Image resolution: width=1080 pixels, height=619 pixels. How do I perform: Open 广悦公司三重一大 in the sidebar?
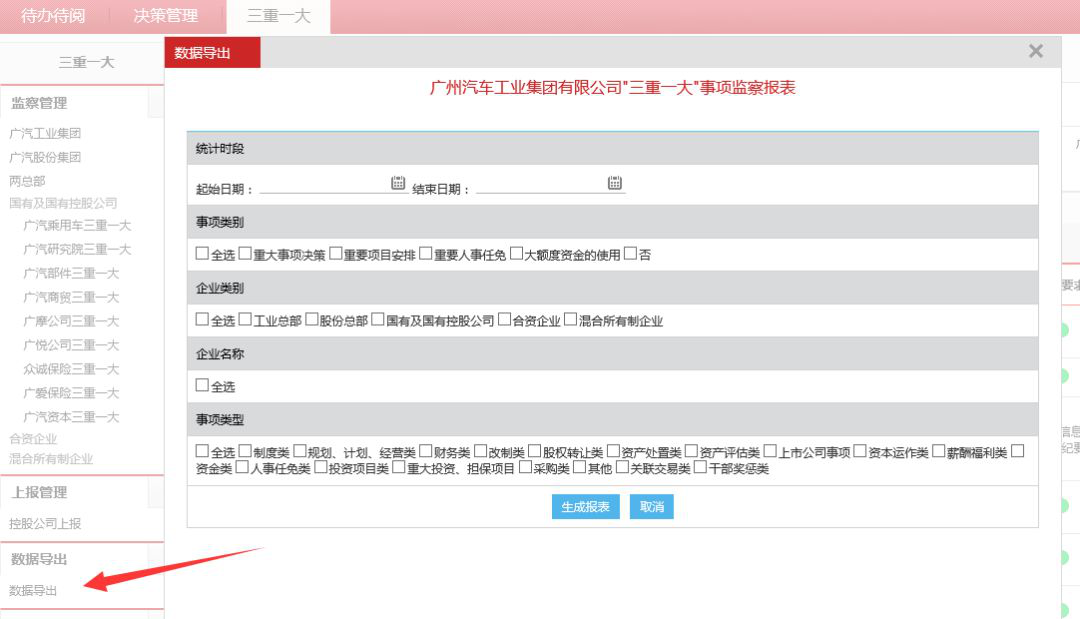(x=71, y=345)
